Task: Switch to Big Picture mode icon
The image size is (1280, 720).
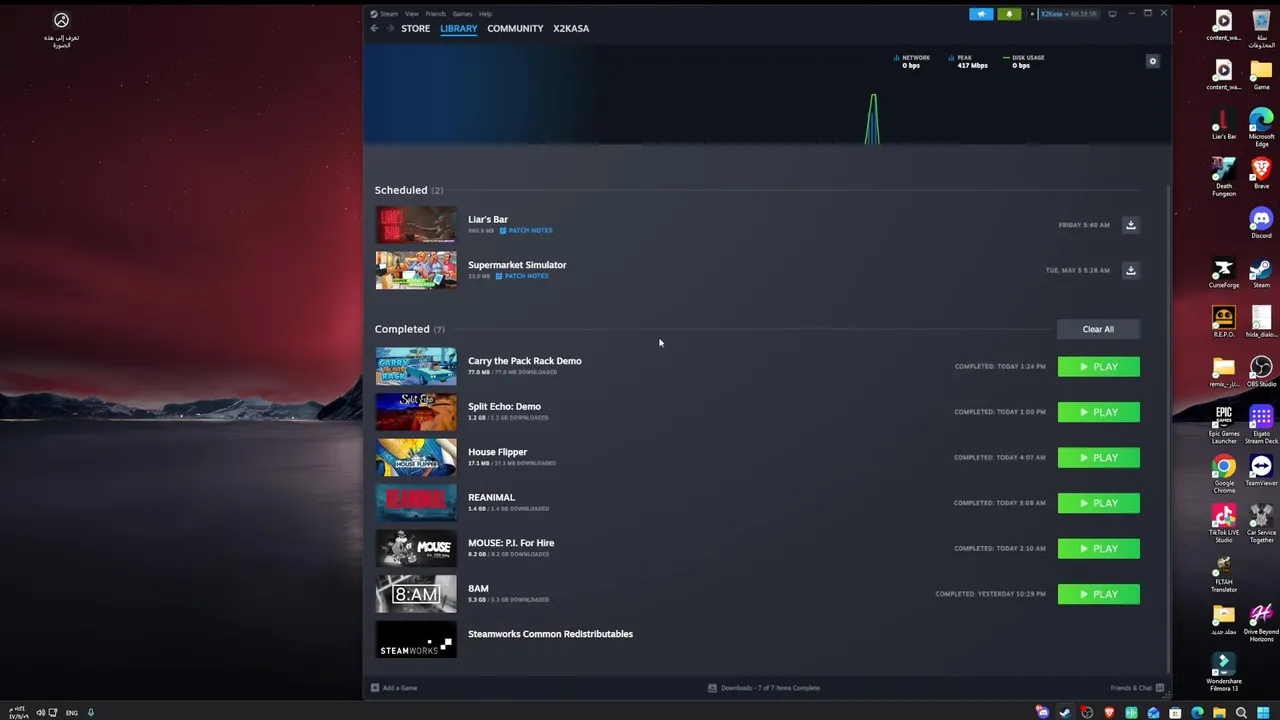Action: (x=1112, y=14)
